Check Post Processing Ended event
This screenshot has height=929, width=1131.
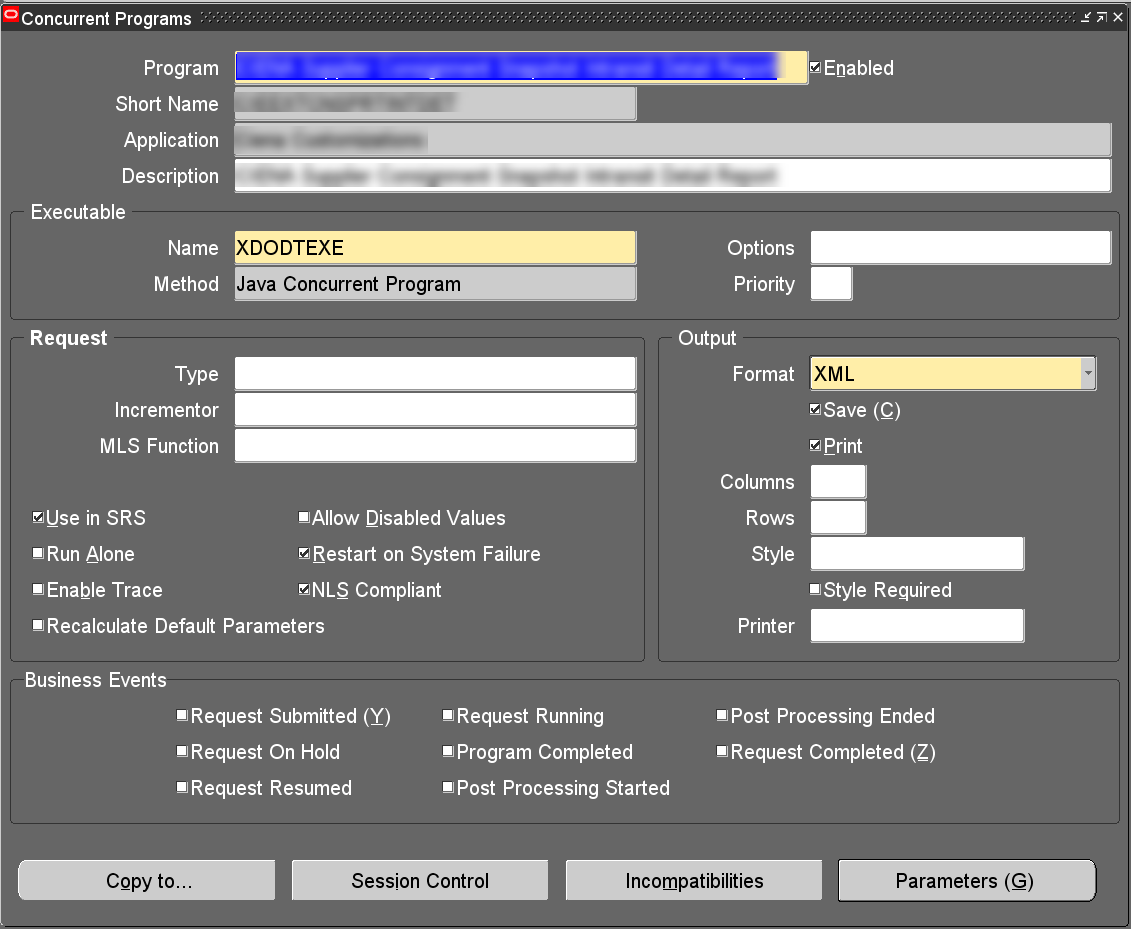pos(721,716)
